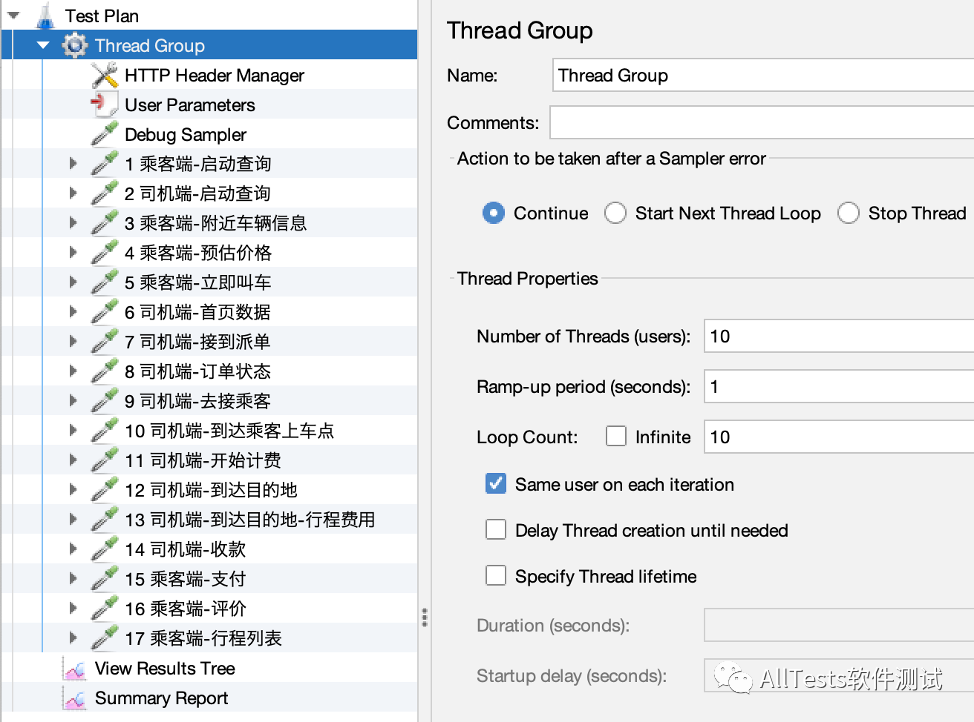The image size is (974, 722).
Task: Click sampler icon for 16 乘客端-评价
Action: point(104,609)
